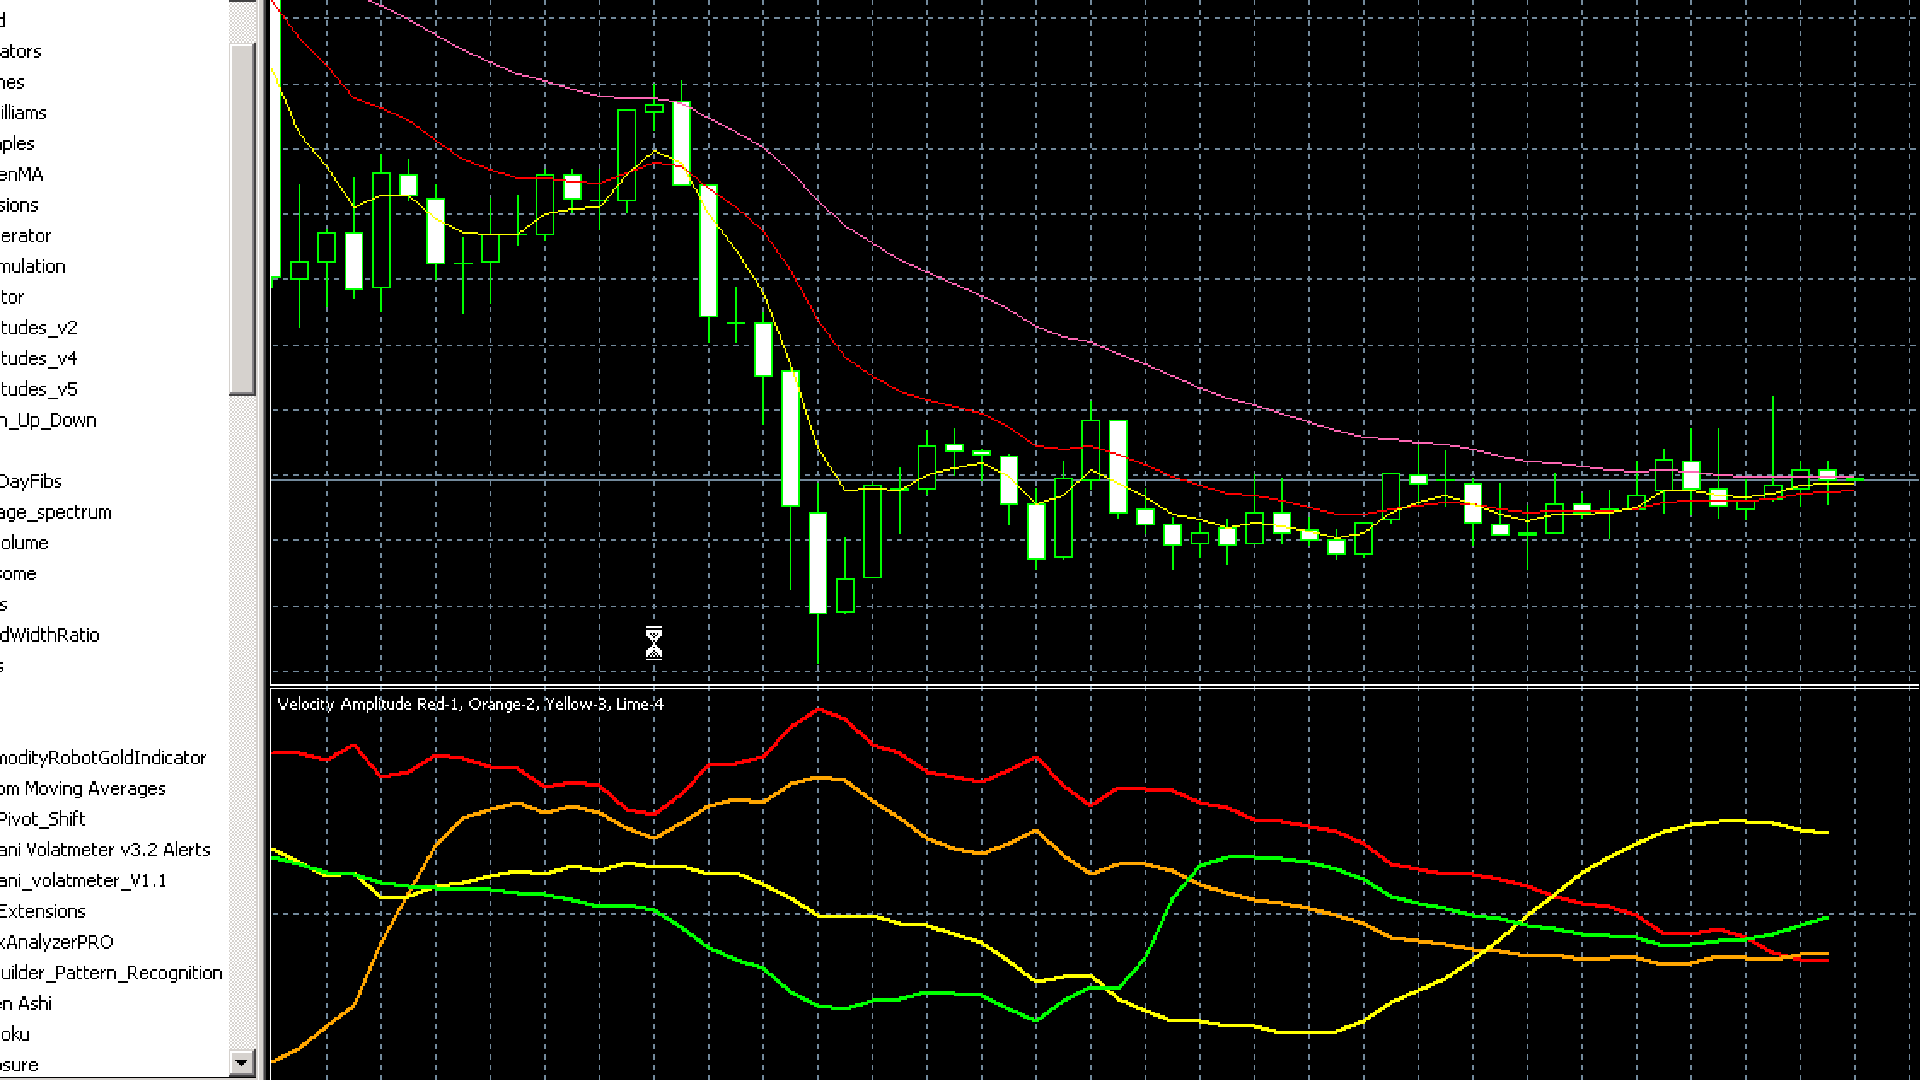
Task: Select the RobotGoldIndicator entry
Action: (x=103, y=757)
